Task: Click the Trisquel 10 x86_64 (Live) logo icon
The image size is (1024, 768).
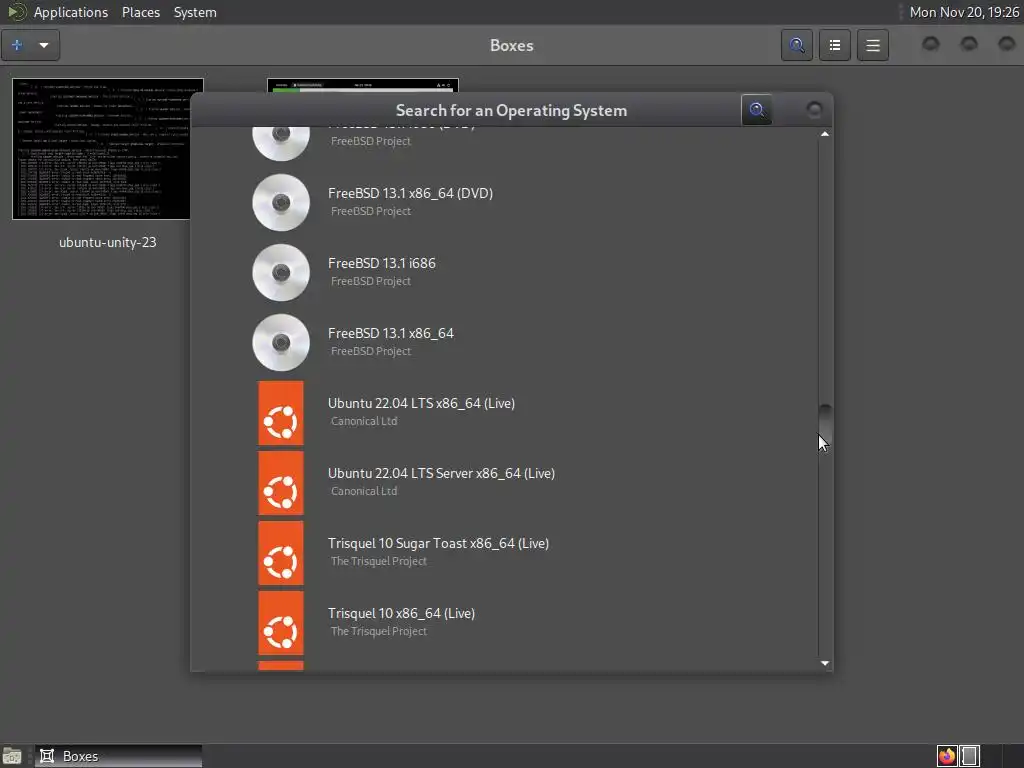Action: pyautogui.click(x=281, y=622)
